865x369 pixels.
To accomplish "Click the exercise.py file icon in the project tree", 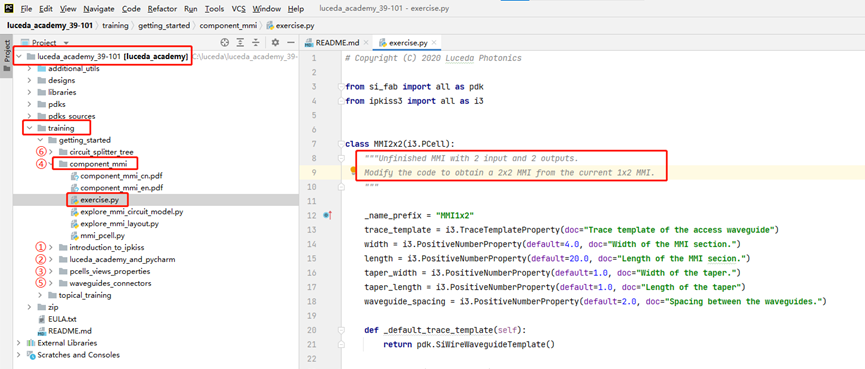I will pos(74,200).
